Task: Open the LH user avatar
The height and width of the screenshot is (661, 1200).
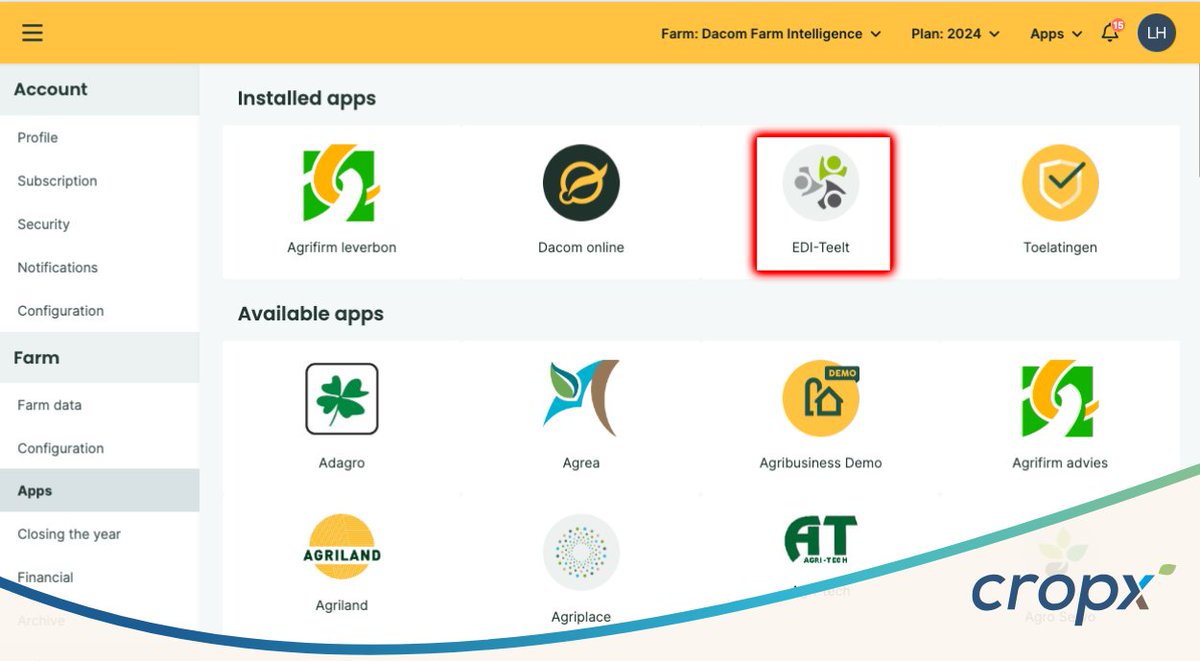Action: 1157,33
